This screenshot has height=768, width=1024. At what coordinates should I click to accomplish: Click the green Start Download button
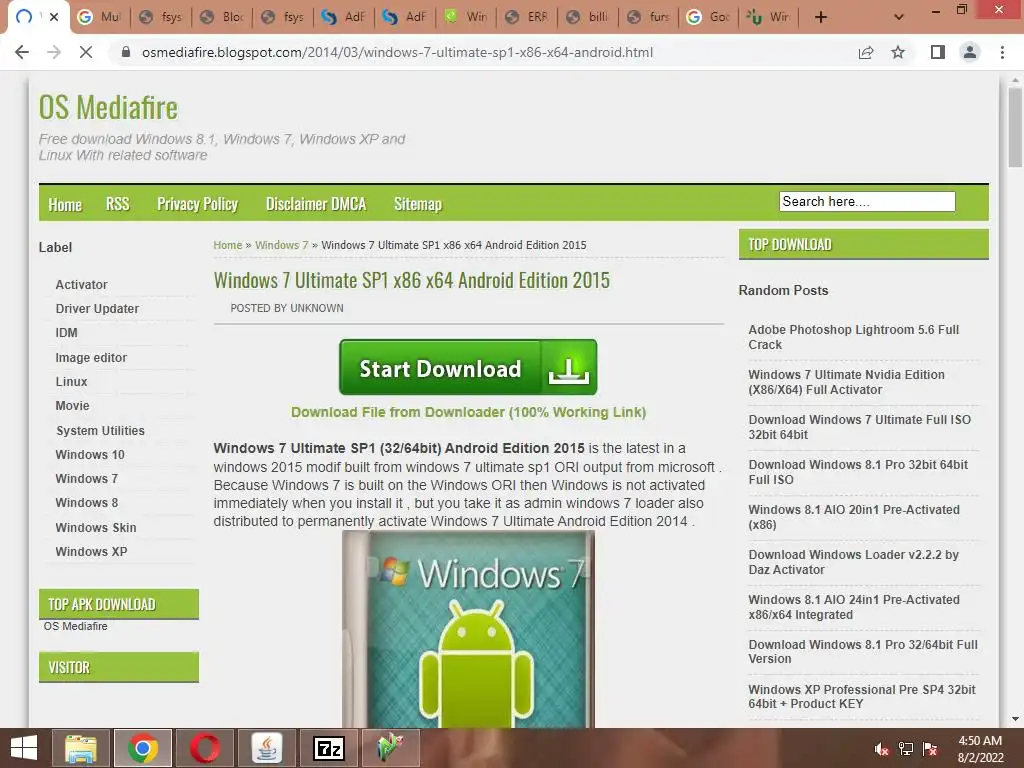tap(468, 367)
